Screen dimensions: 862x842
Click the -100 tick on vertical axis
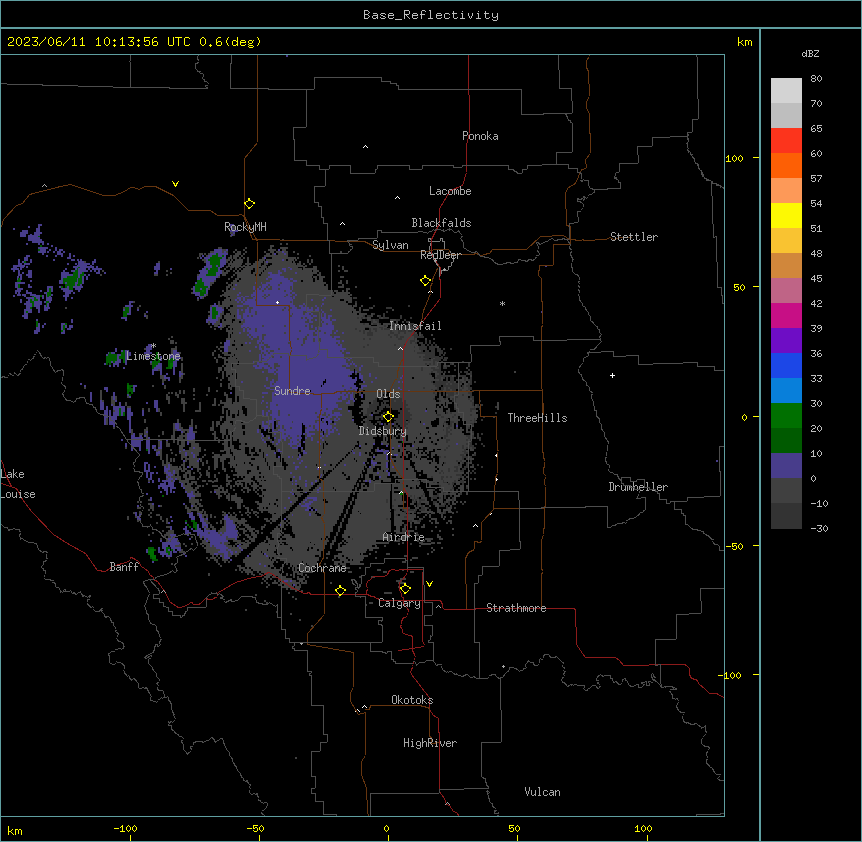[x=731, y=675]
